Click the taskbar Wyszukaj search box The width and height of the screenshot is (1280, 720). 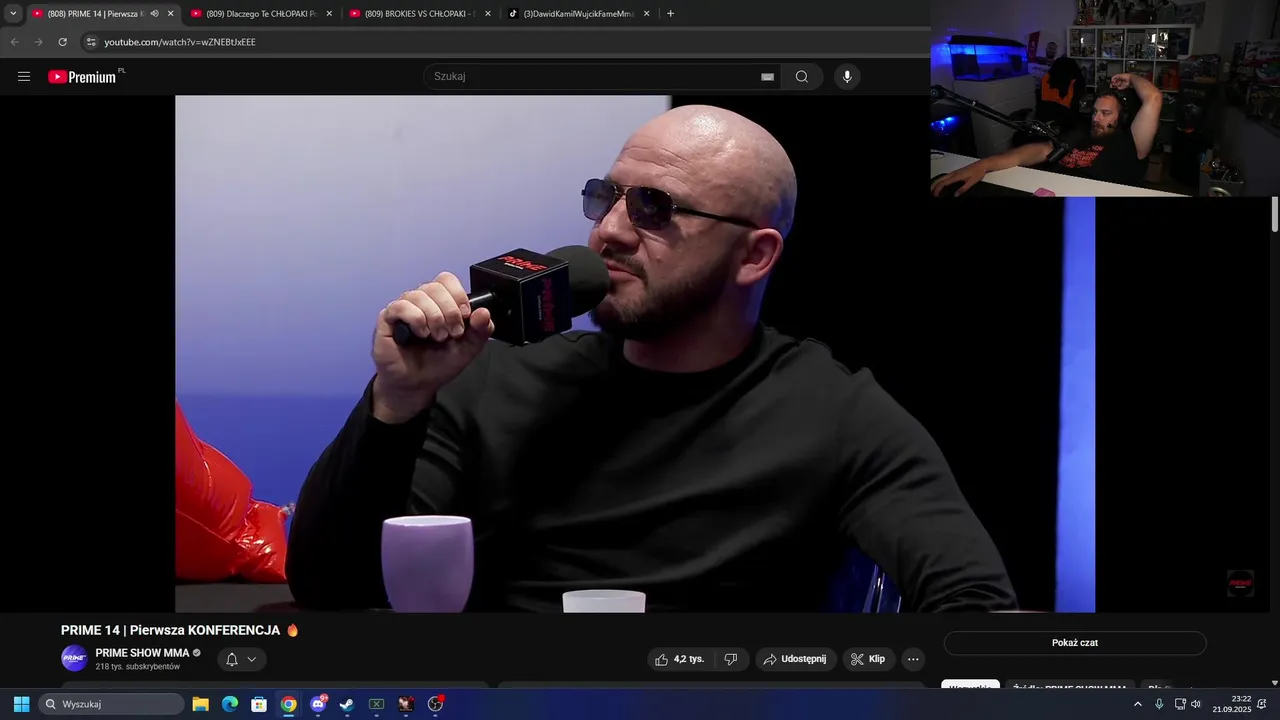tap(111, 704)
